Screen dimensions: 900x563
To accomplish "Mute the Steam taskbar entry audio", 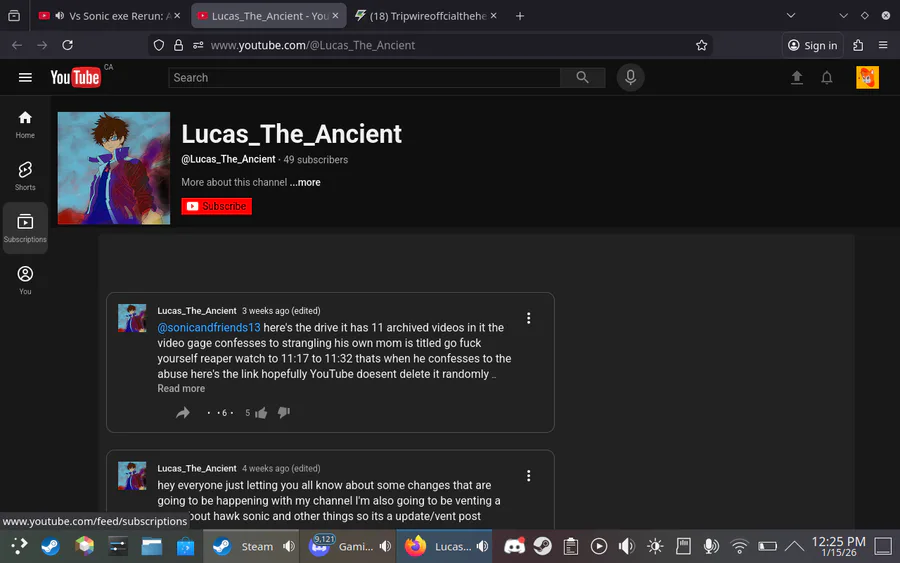I will point(289,546).
